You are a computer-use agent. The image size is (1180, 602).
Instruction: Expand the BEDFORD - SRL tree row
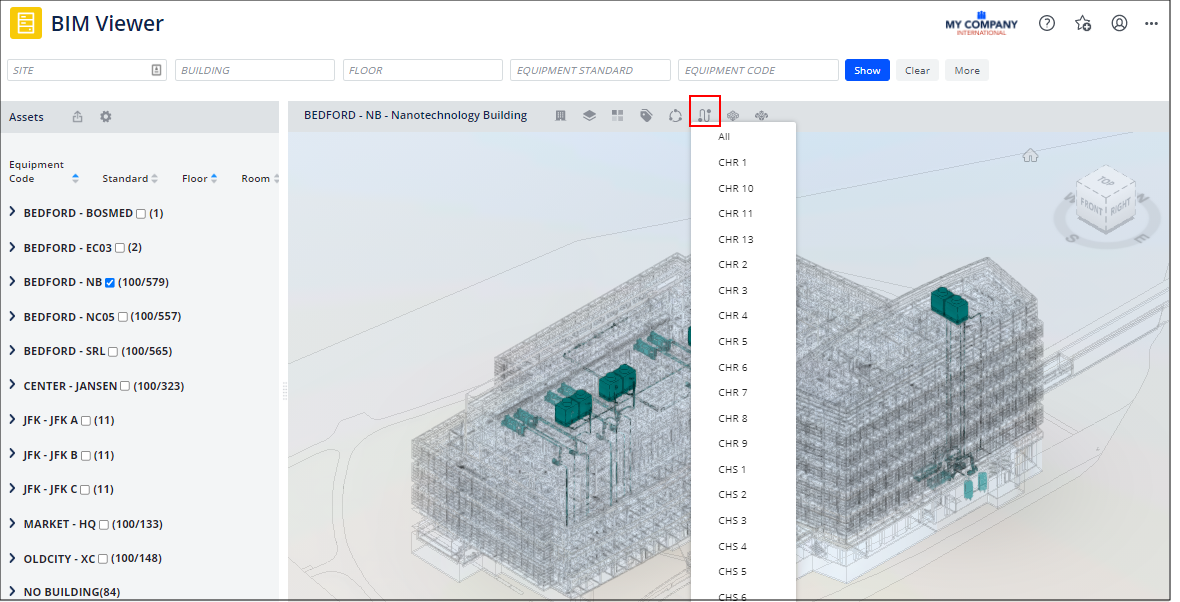tap(12, 351)
